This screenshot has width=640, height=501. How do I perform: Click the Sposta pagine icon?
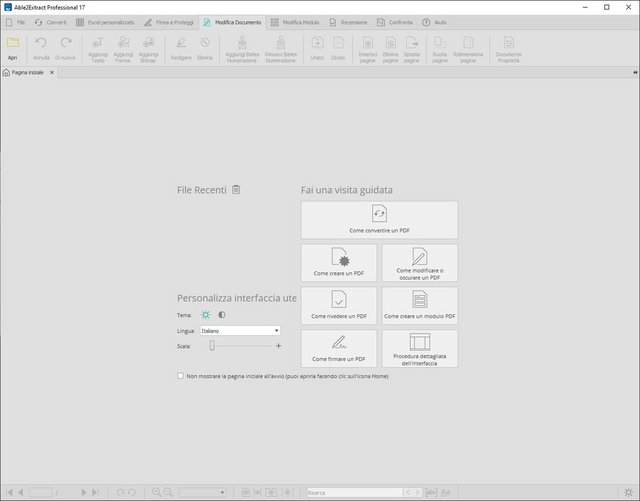(x=412, y=43)
